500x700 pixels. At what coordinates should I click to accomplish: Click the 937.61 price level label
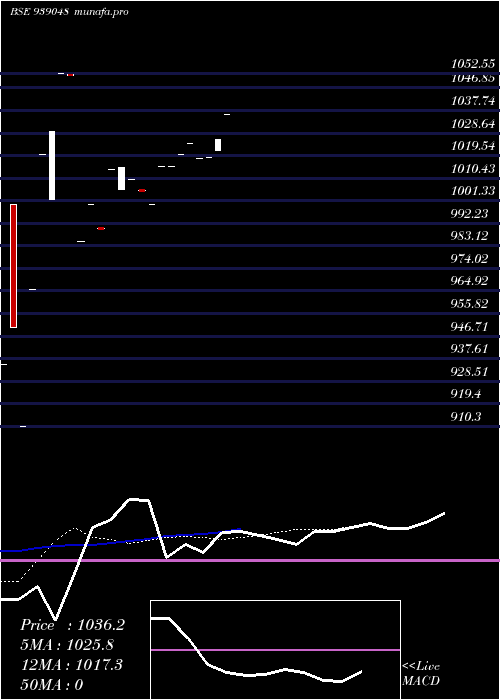(x=470, y=349)
